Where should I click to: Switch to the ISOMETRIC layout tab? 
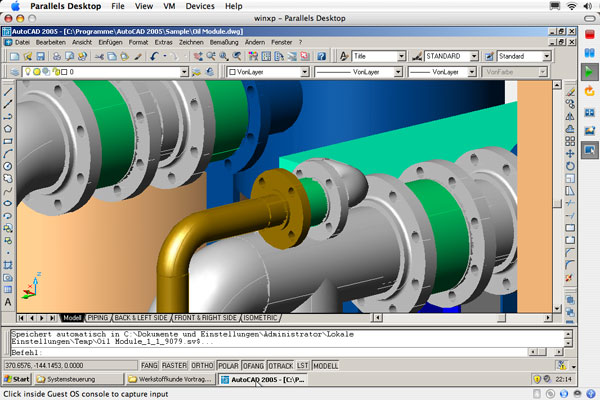point(261,318)
